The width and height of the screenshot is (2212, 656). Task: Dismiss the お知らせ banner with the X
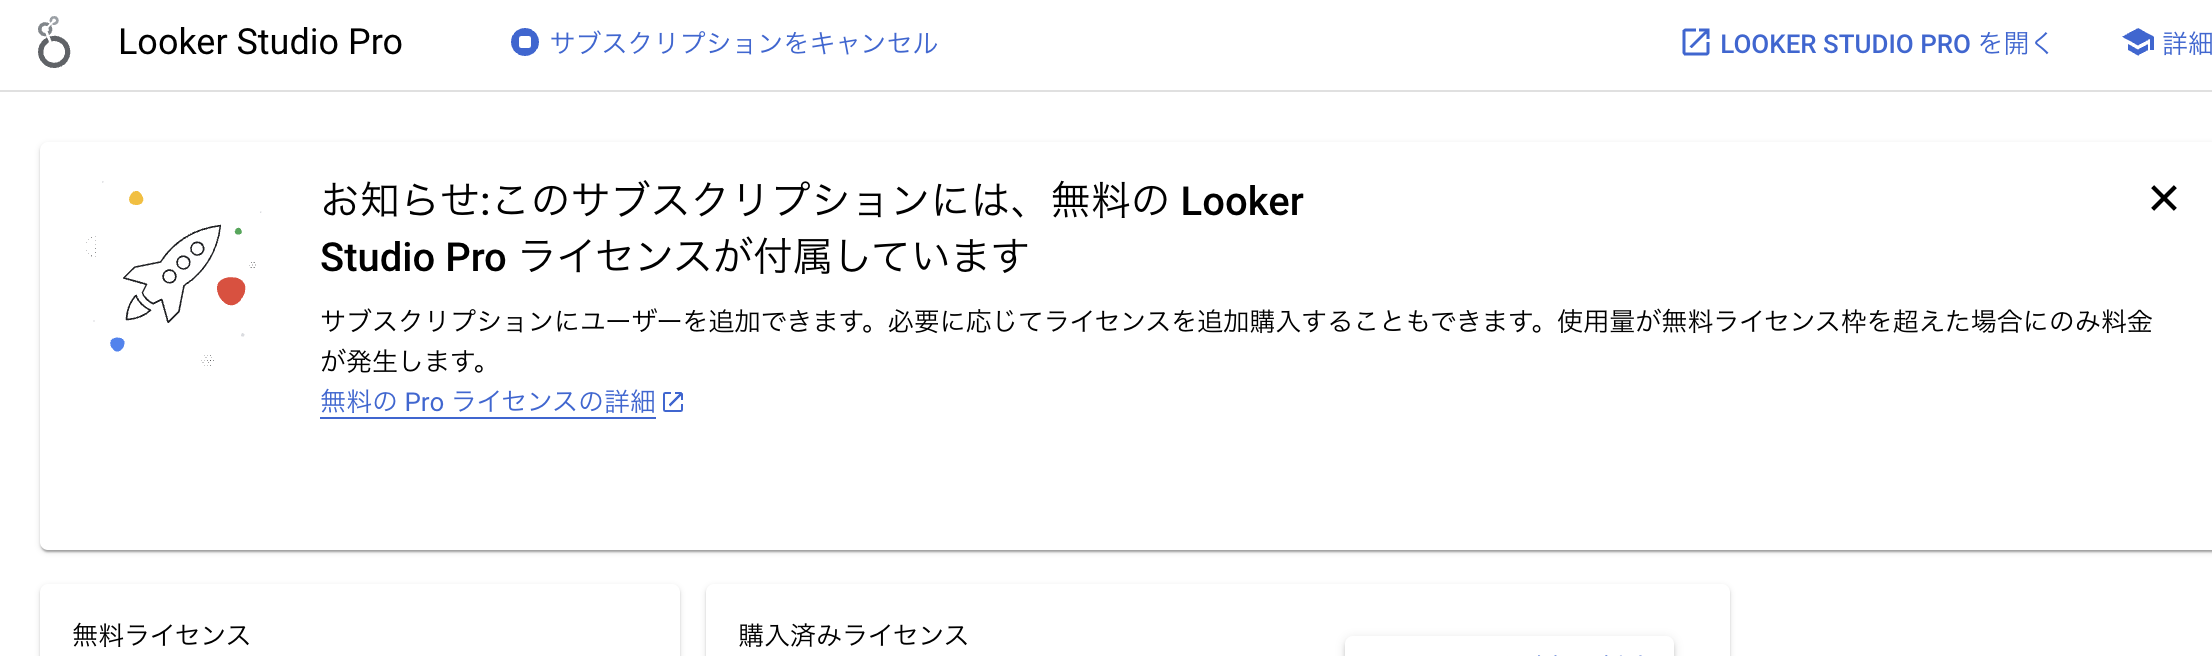coord(2163,198)
